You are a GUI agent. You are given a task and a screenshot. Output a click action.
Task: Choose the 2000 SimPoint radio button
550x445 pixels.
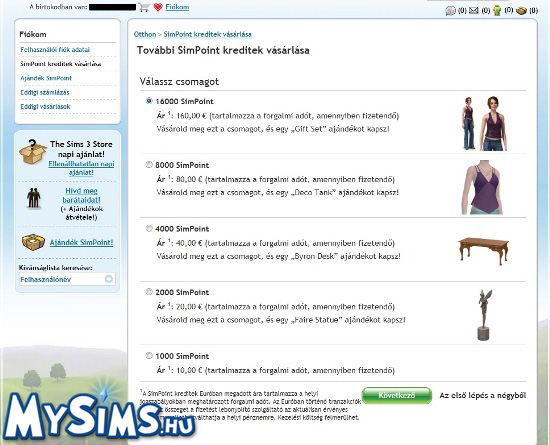tap(149, 292)
